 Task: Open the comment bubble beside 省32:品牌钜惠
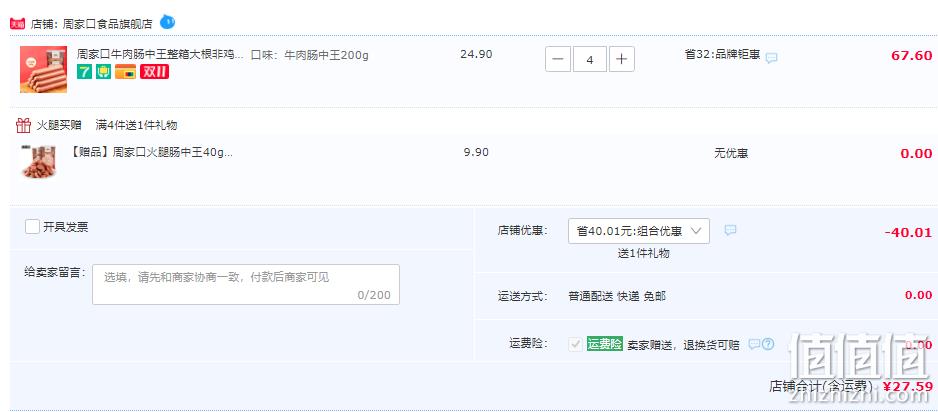pos(772,58)
